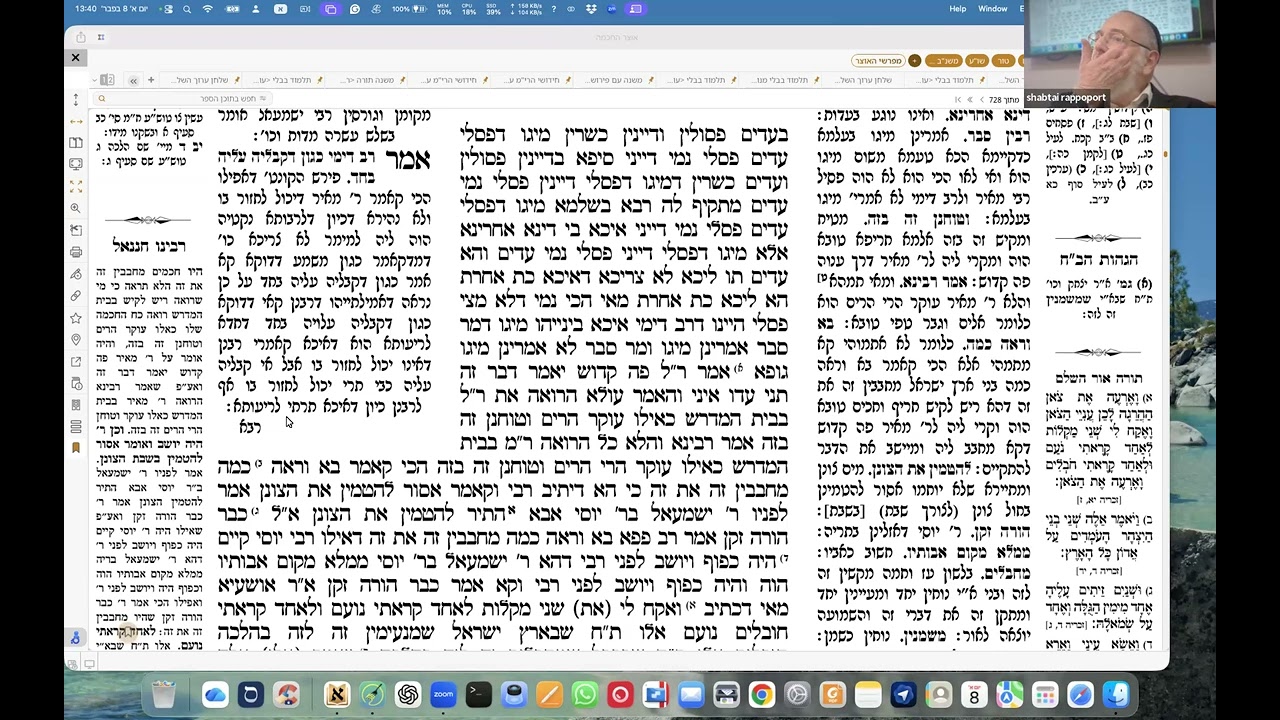Click the link icon in left sidebar
1280x720 pixels.
pyautogui.click(x=75, y=296)
